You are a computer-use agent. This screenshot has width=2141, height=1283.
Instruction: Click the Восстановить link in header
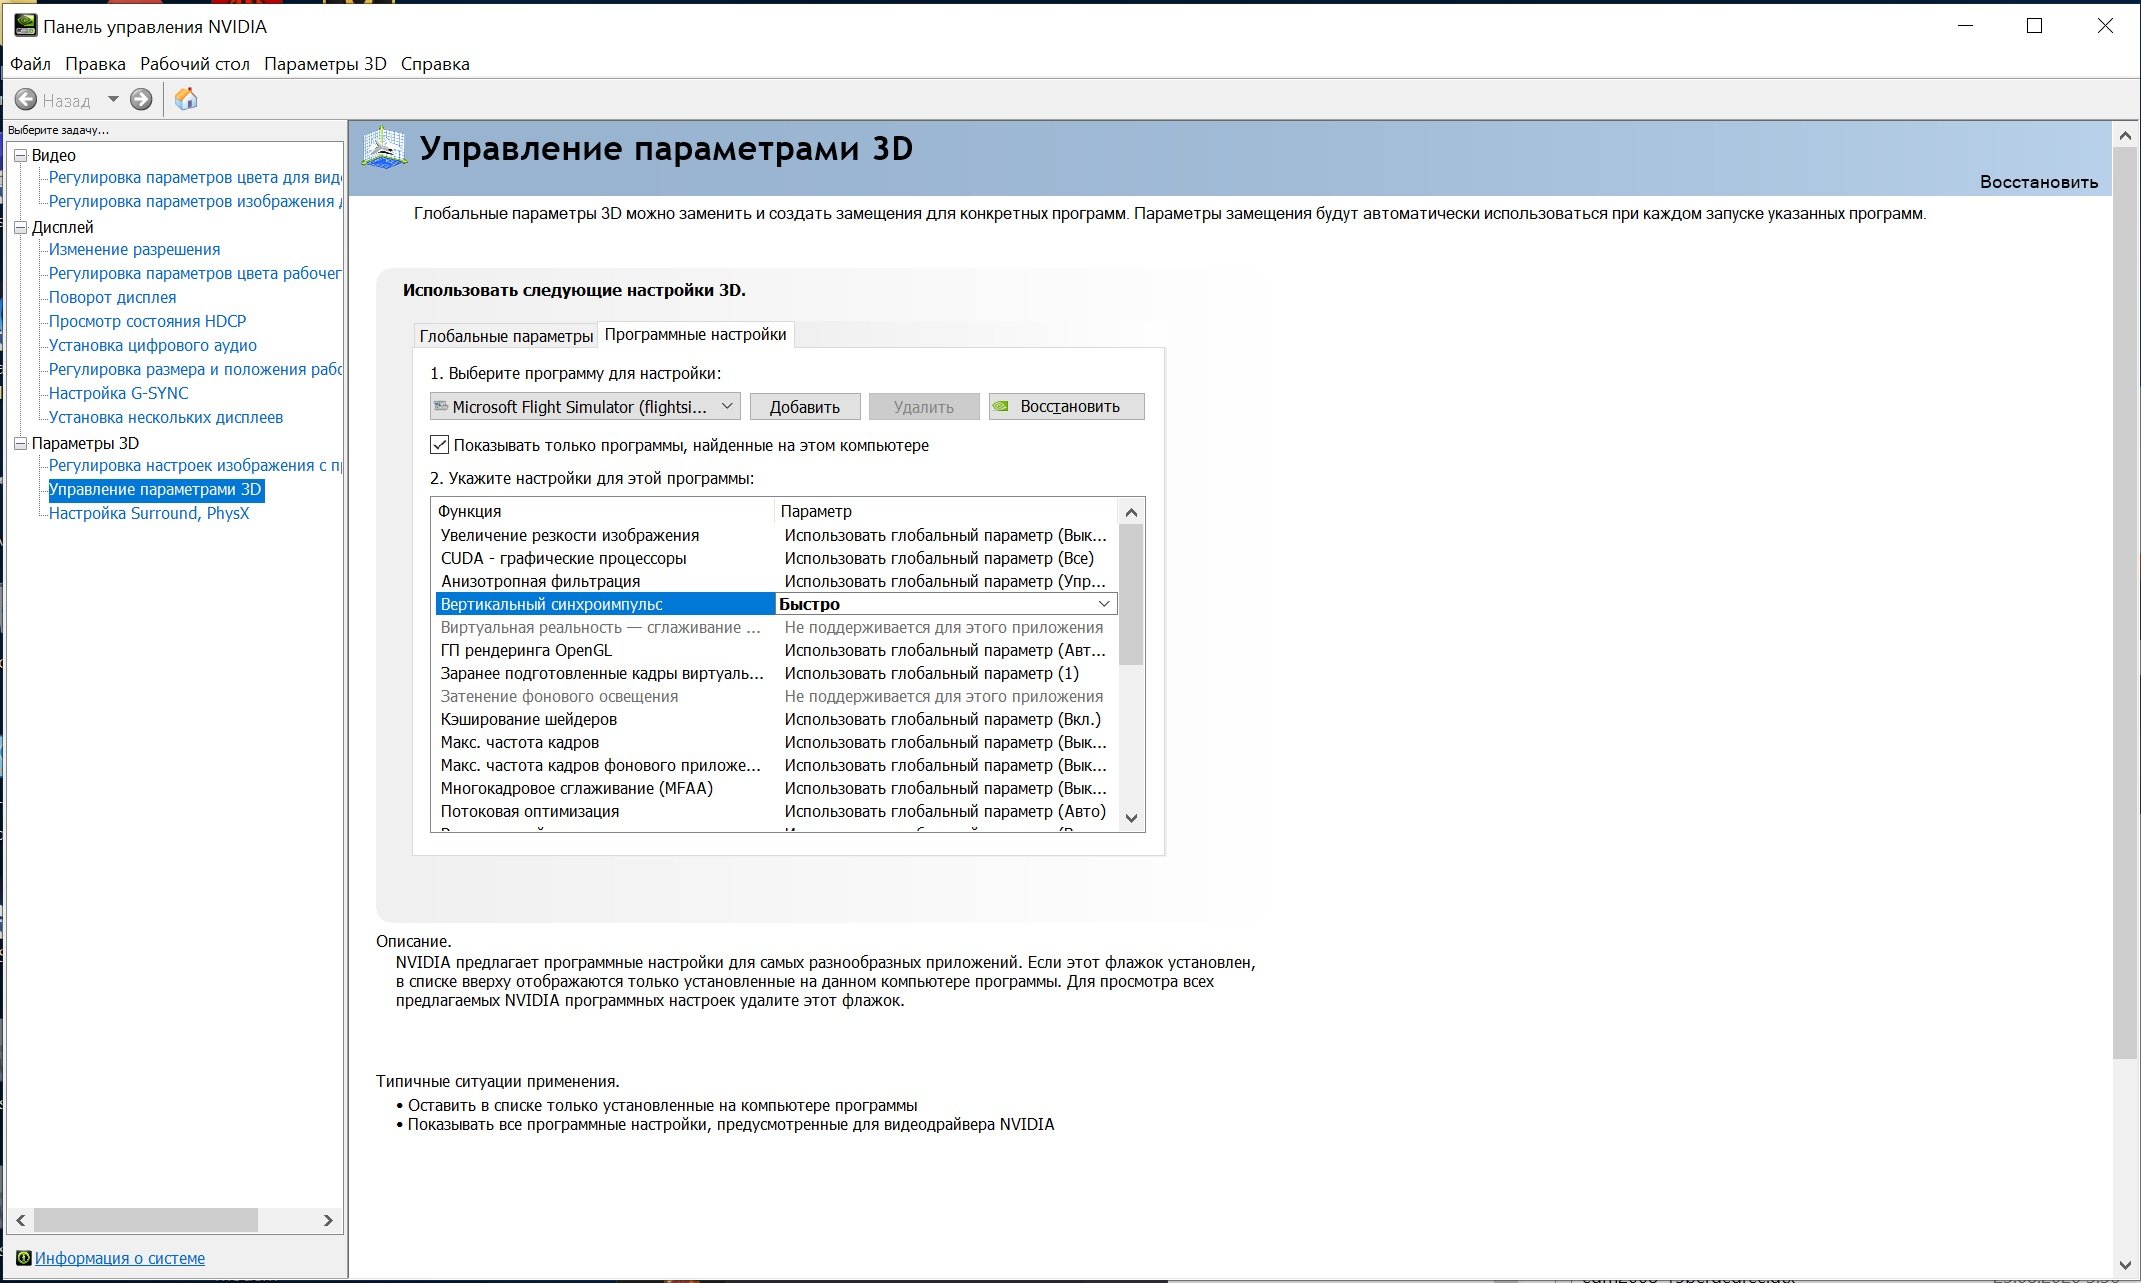pyautogui.click(x=2038, y=182)
